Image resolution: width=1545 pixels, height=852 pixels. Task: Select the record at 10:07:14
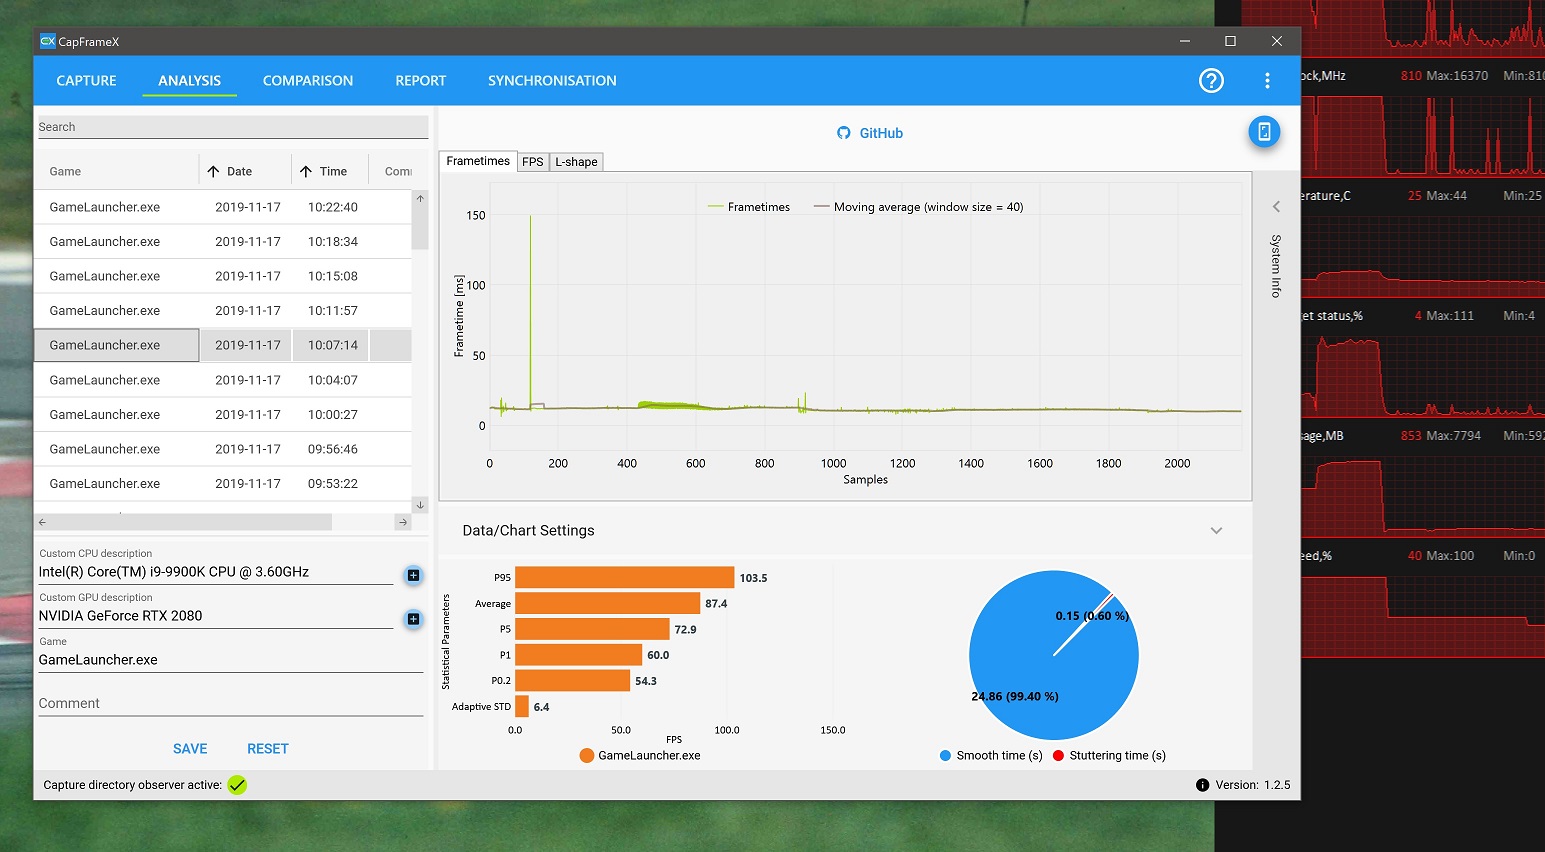tap(223, 345)
